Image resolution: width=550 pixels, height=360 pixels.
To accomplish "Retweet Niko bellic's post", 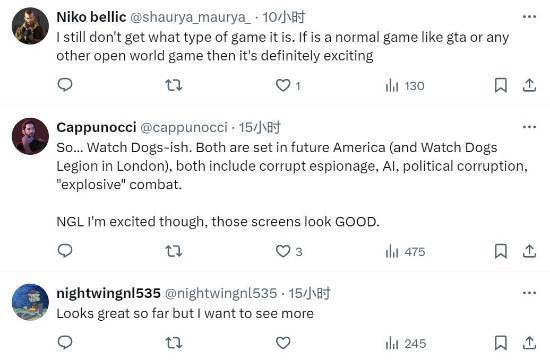I will tap(174, 85).
